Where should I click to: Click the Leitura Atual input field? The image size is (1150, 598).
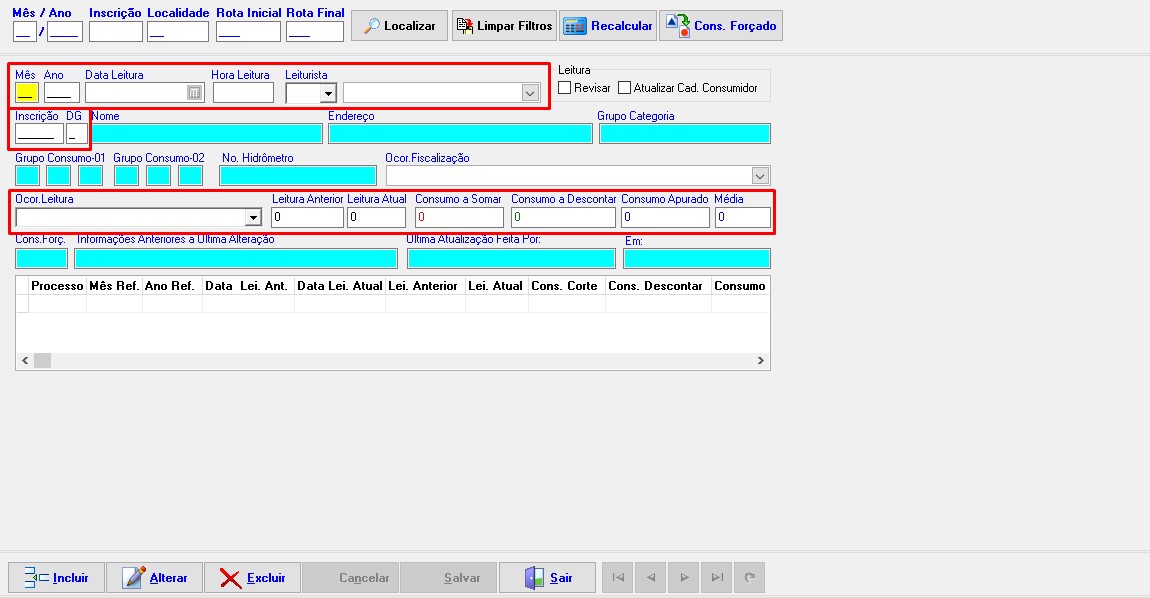376,218
